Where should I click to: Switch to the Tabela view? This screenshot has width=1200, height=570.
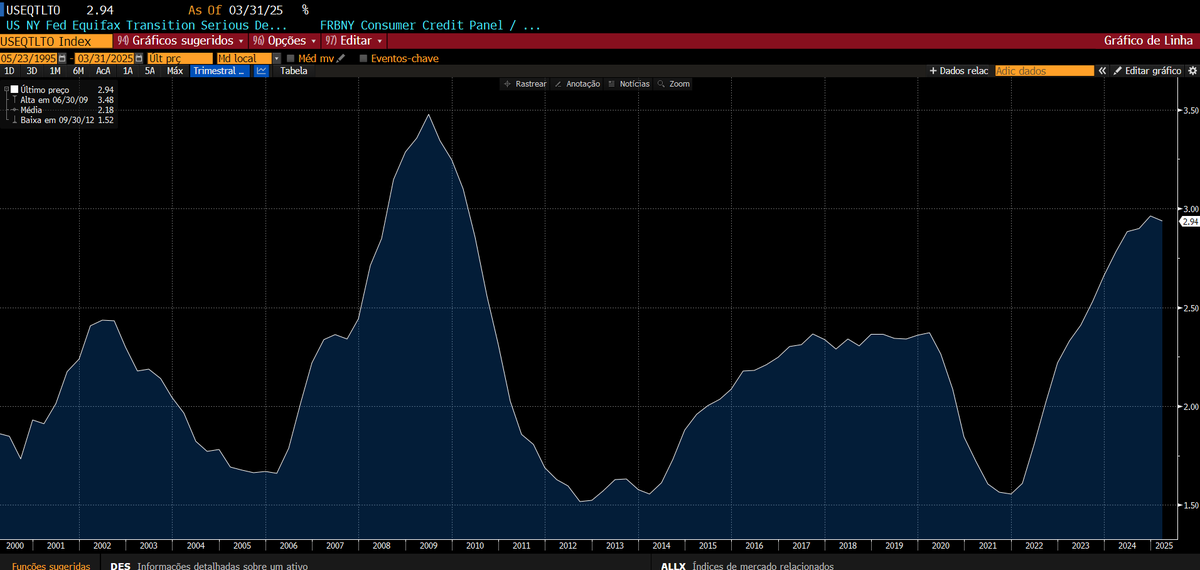pos(294,71)
